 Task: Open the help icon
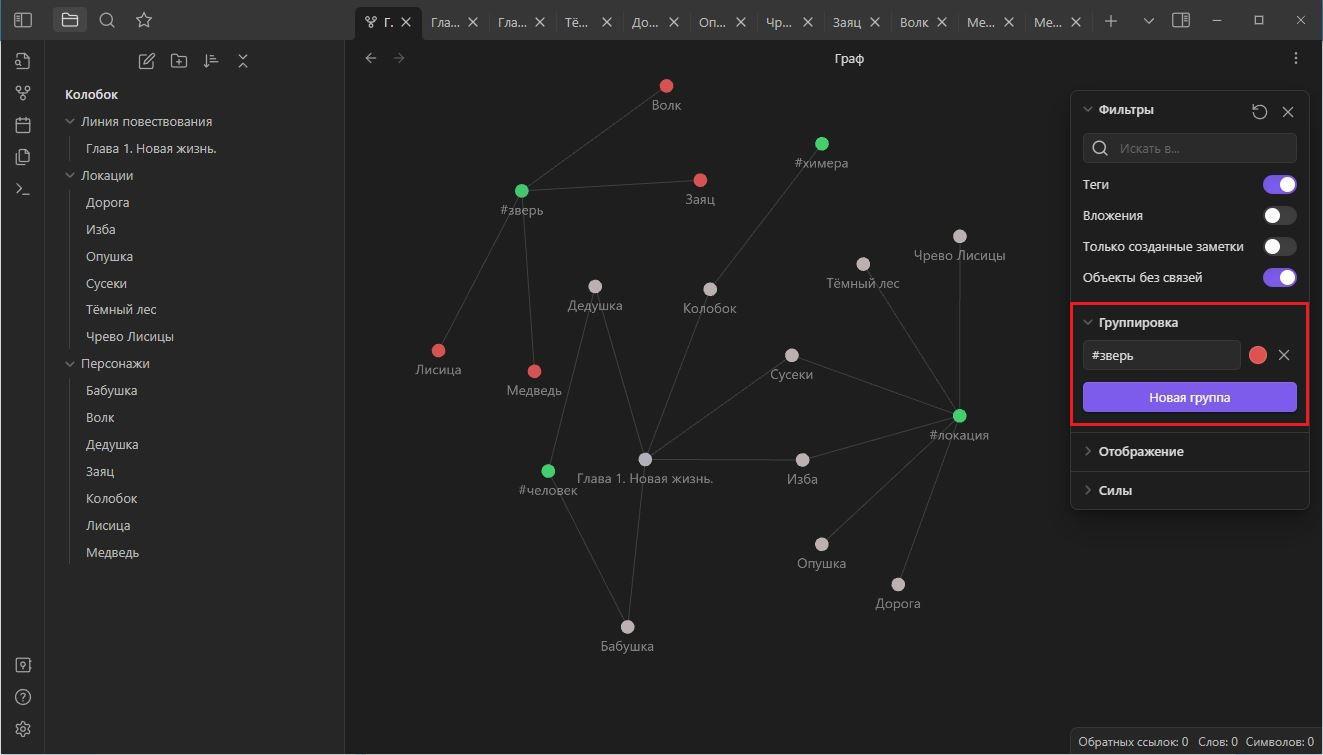pyautogui.click(x=23, y=697)
